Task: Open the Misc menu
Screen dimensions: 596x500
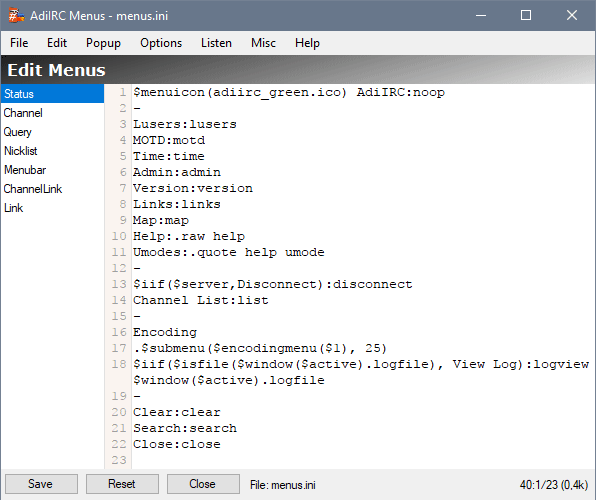Action: point(263,43)
